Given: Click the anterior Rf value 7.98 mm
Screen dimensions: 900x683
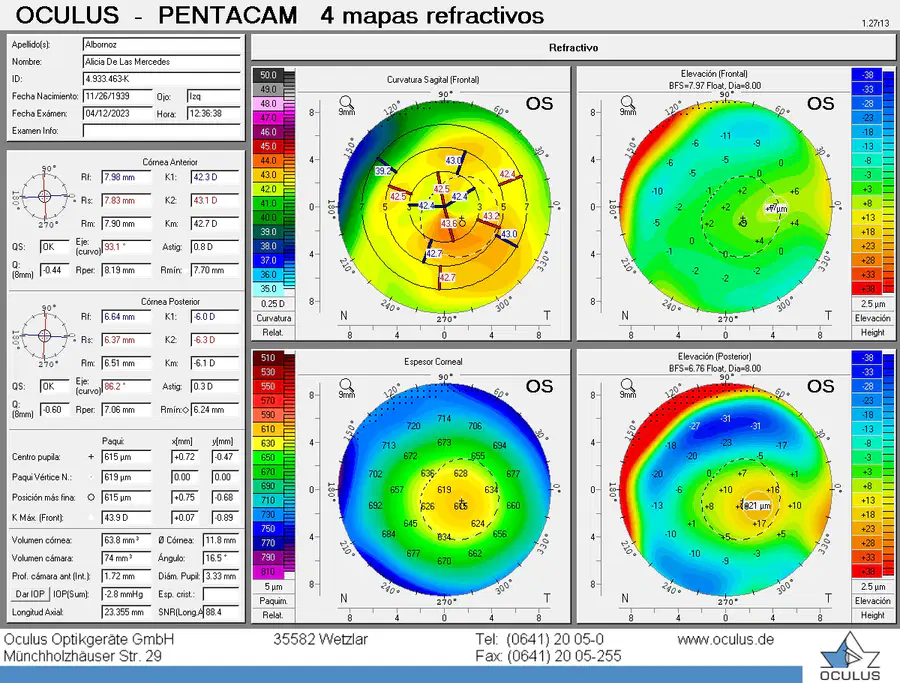Looking at the screenshot, I should (x=126, y=177).
